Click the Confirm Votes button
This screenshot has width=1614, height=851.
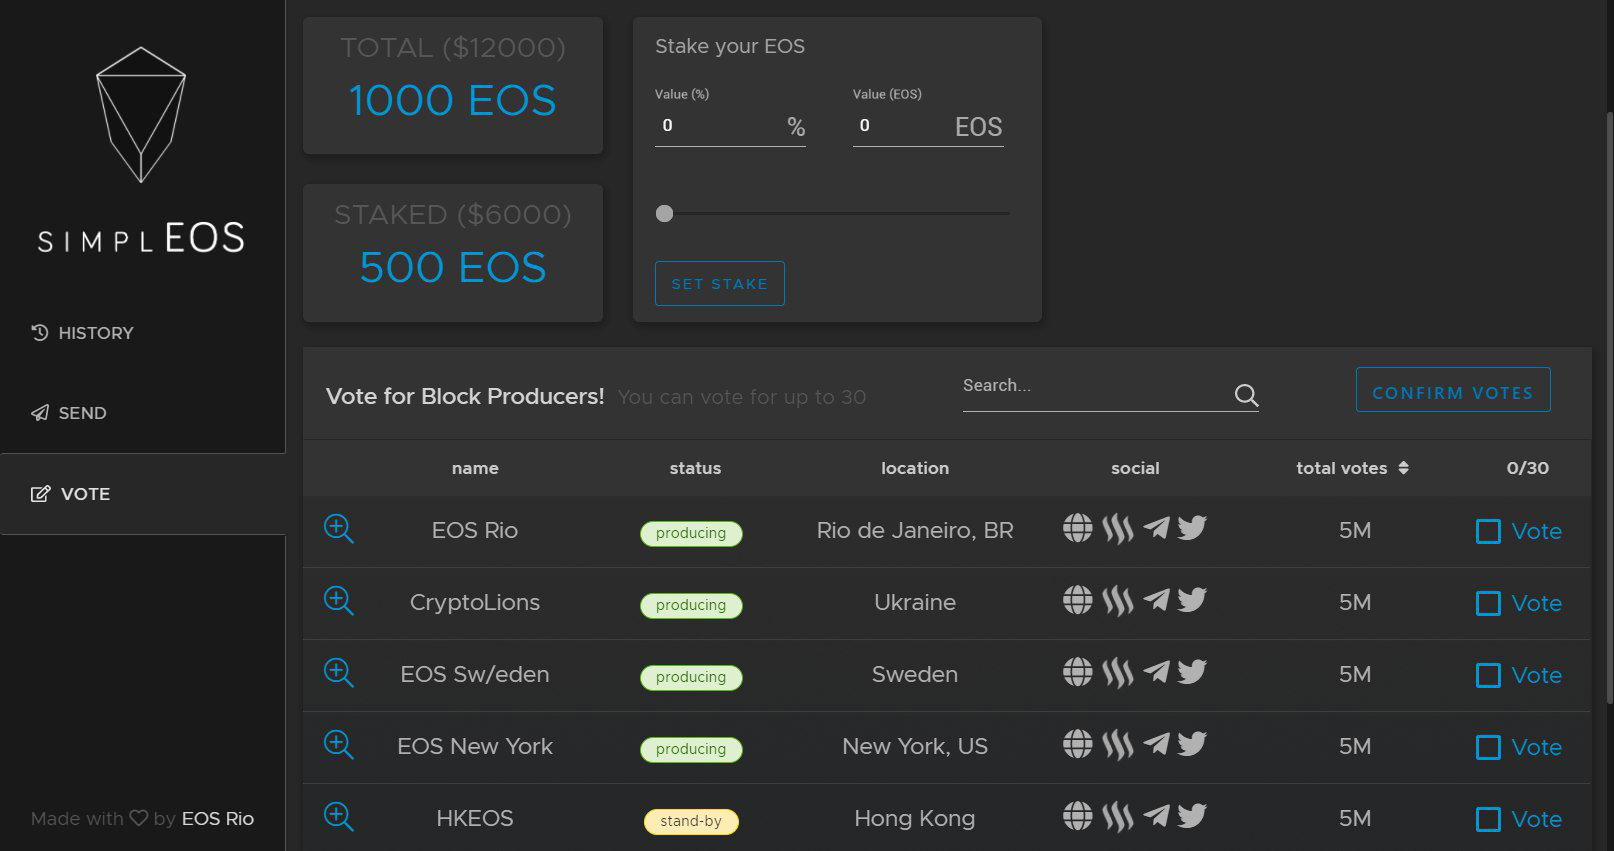(1453, 390)
